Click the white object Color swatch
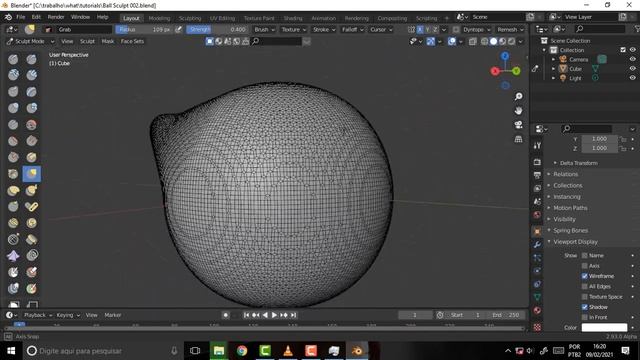Viewport: 640px width, 360px height. pos(604,327)
